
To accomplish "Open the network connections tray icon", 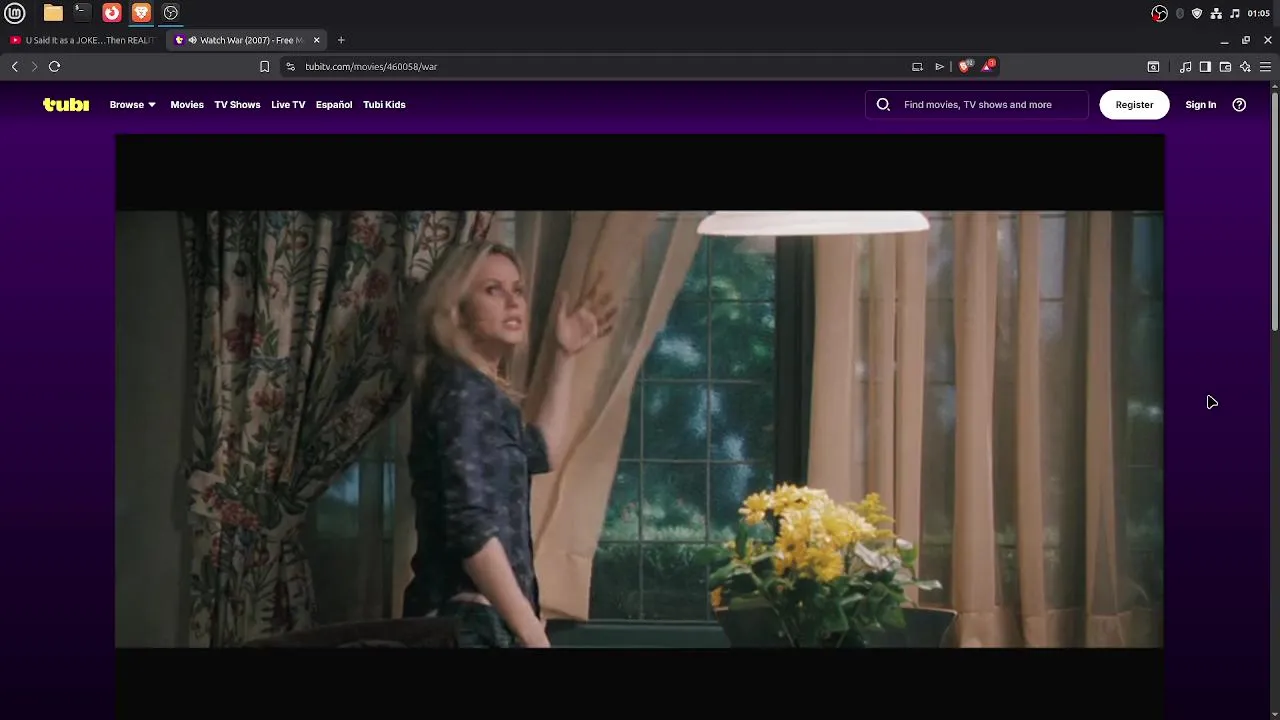I will click(x=1216, y=13).
